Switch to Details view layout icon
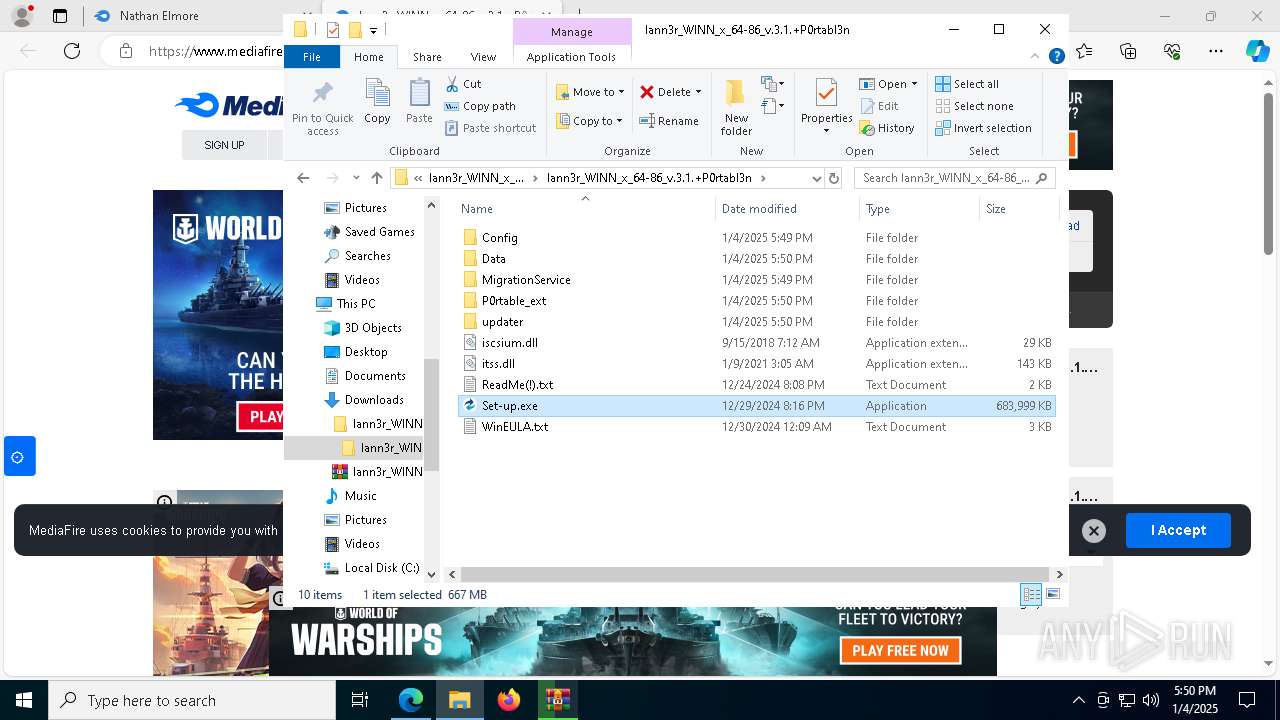This screenshot has height=720, width=1280. [1030, 594]
